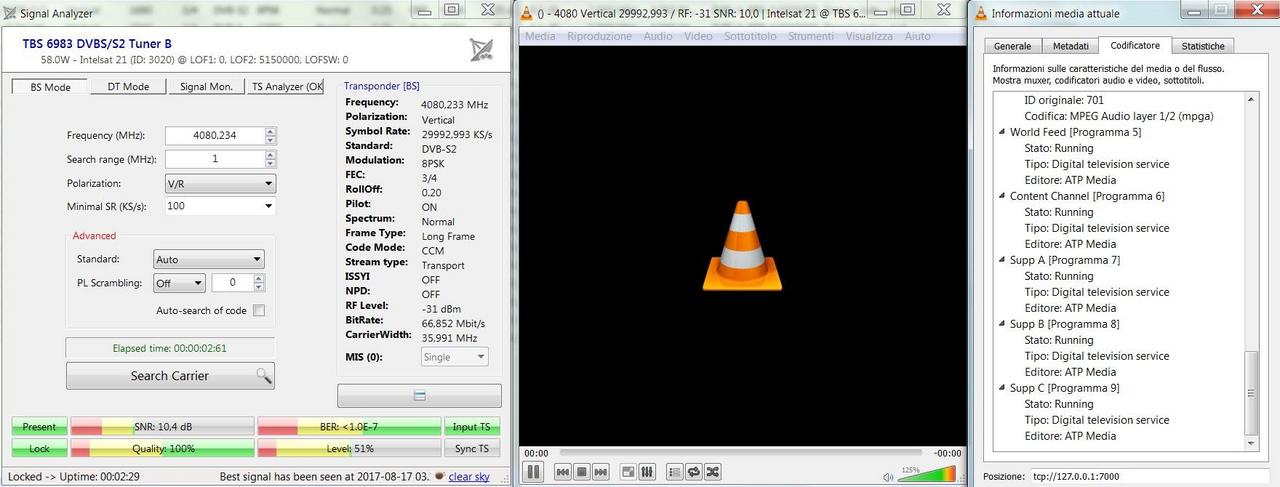
Task: Toggle VLC shuffle playback
Action: tap(713, 471)
